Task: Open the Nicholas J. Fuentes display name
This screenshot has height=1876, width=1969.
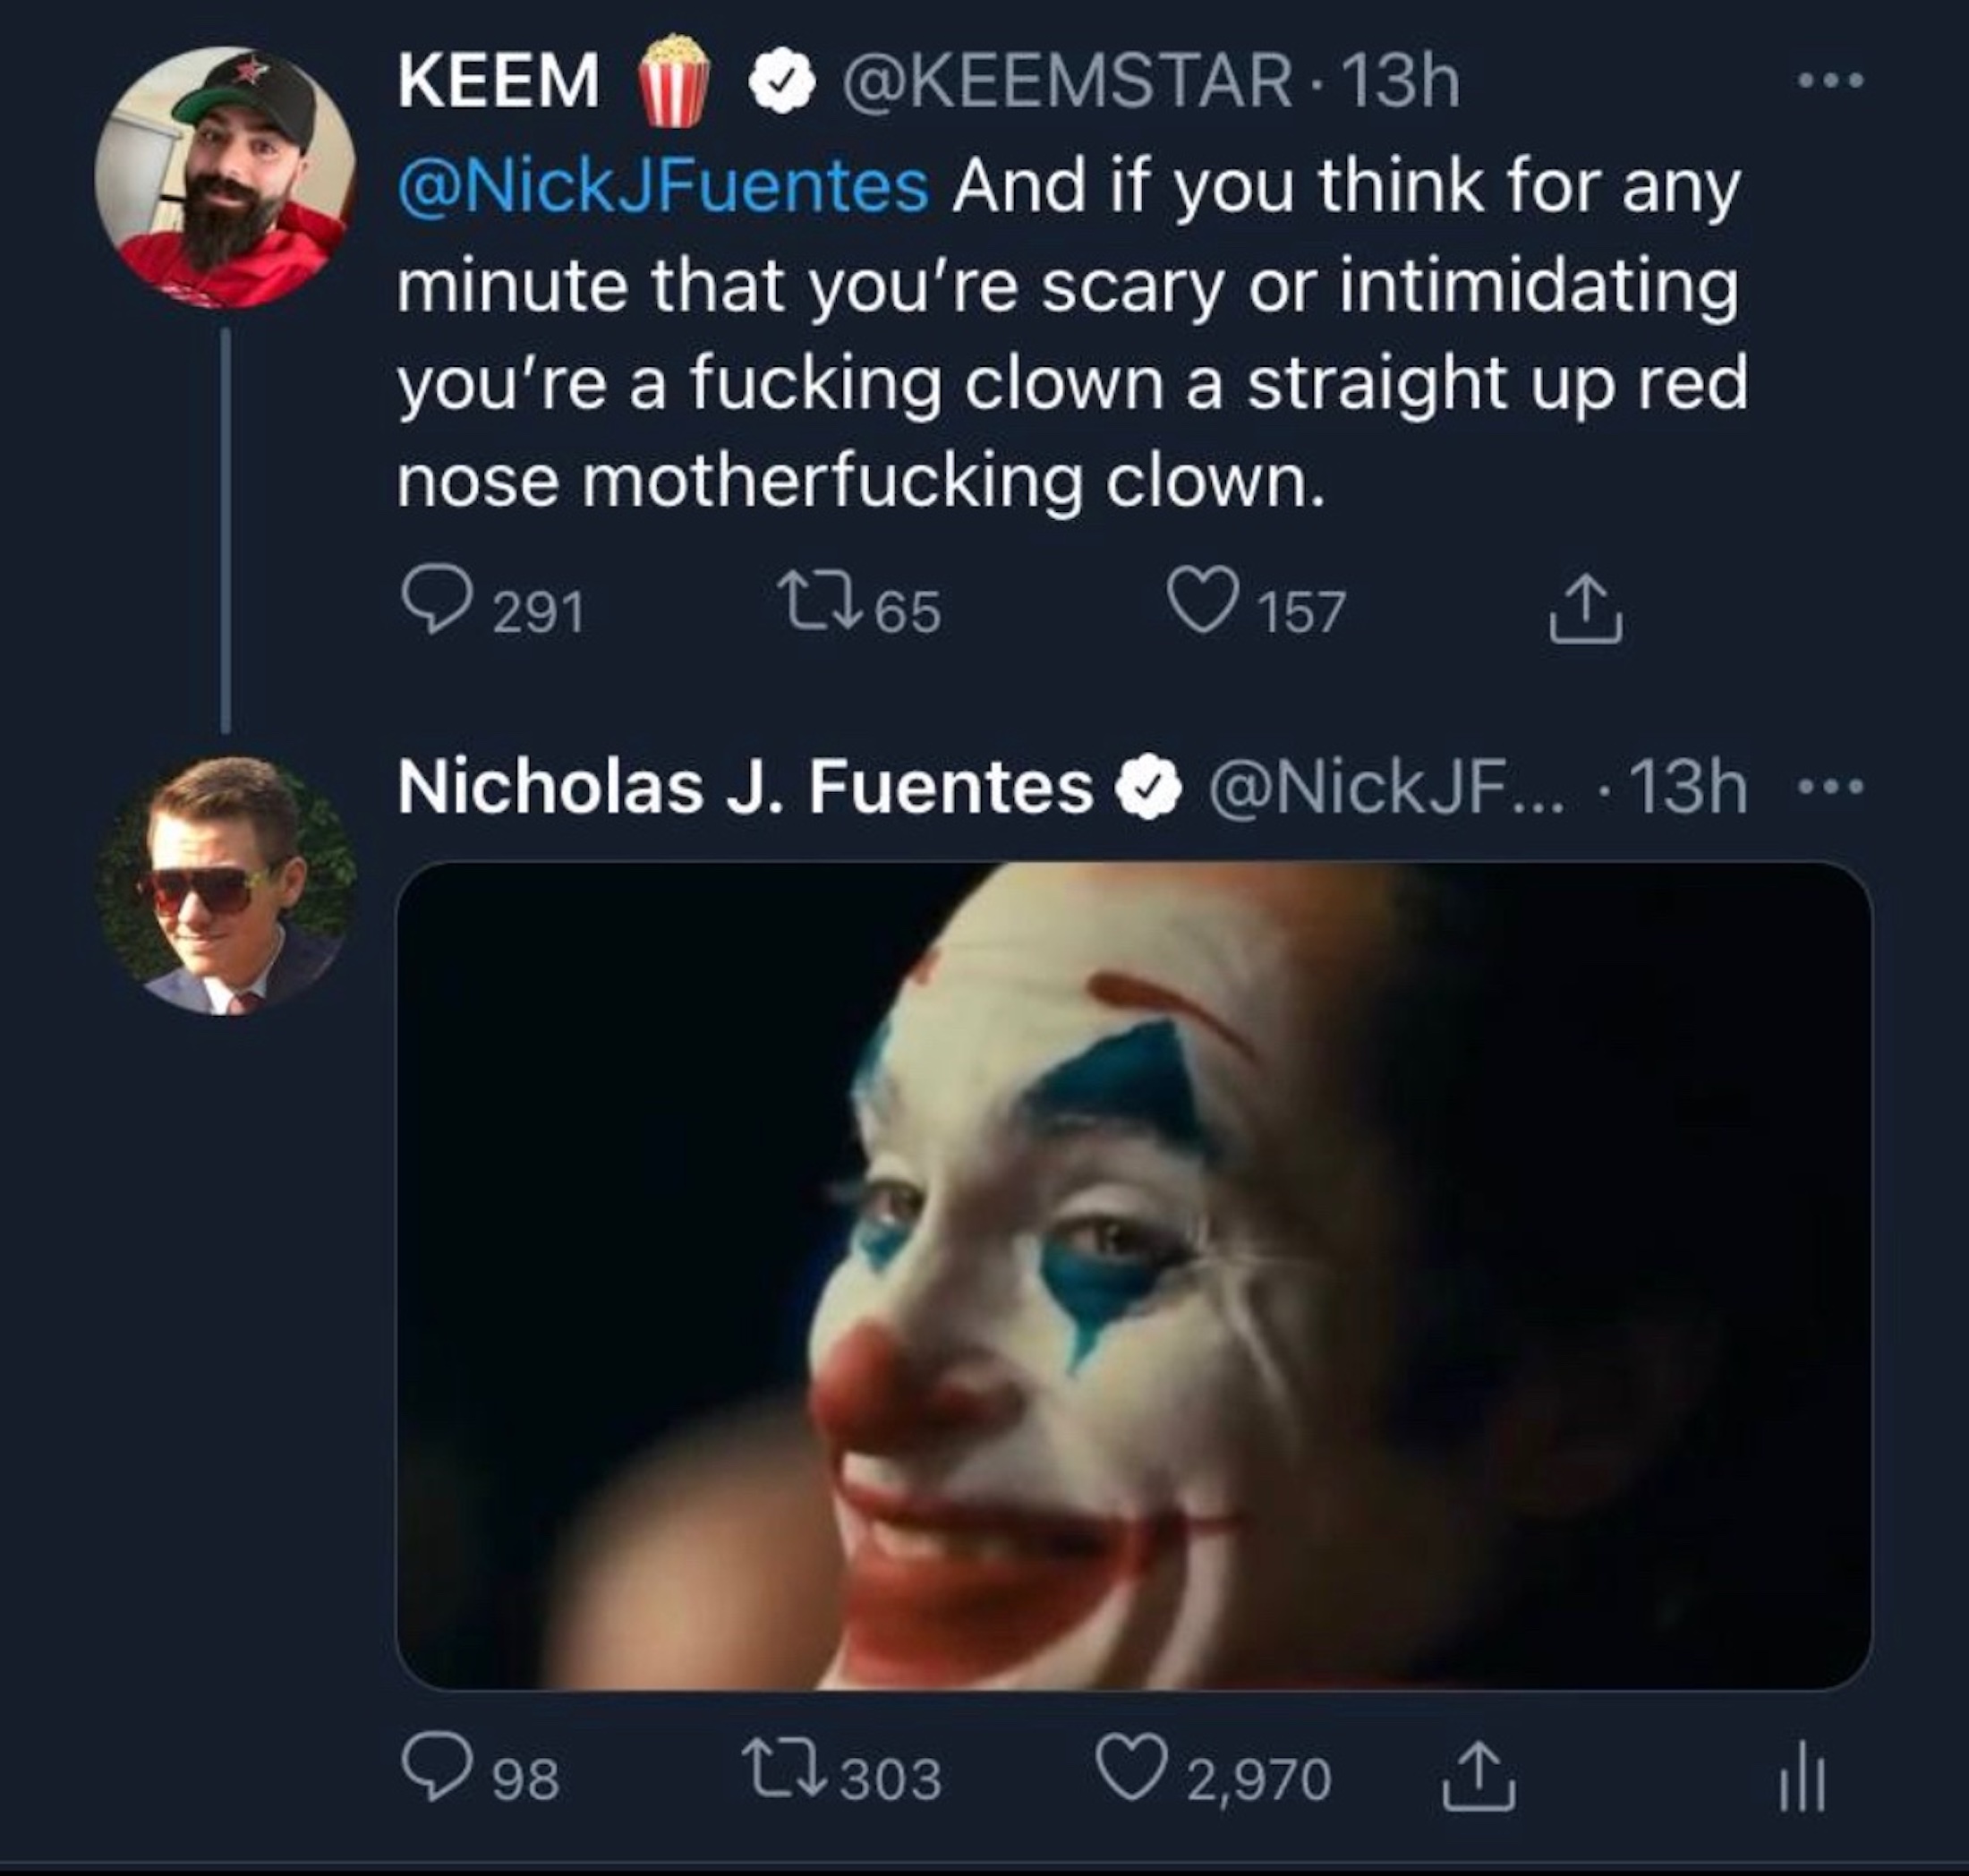Action: pos(745,787)
